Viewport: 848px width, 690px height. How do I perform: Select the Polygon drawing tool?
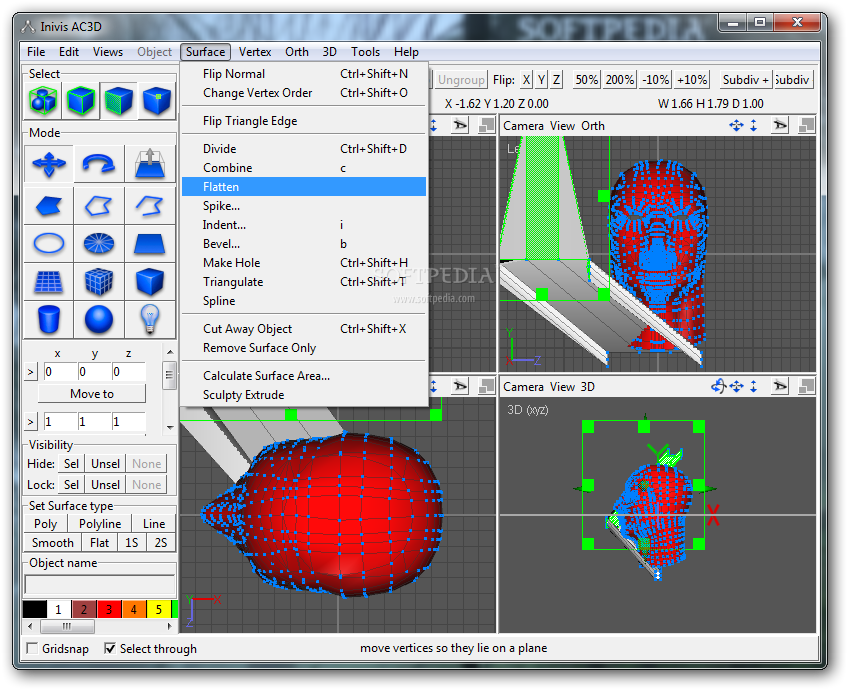(x=49, y=205)
